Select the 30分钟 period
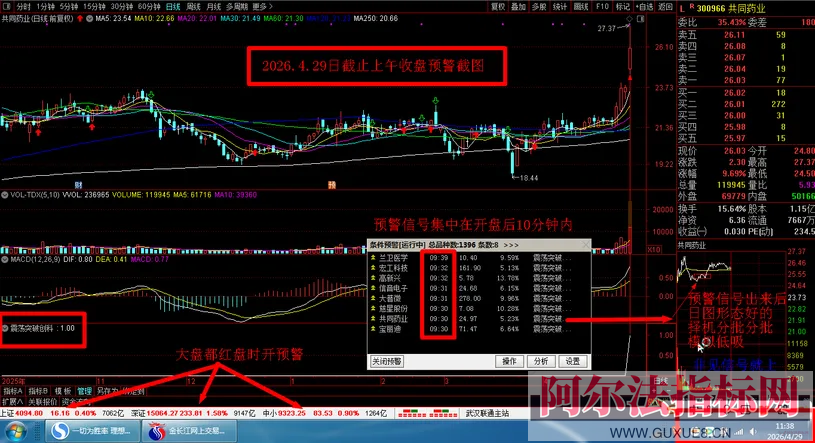The width and height of the screenshot is (815, 443). coord(122,7)
